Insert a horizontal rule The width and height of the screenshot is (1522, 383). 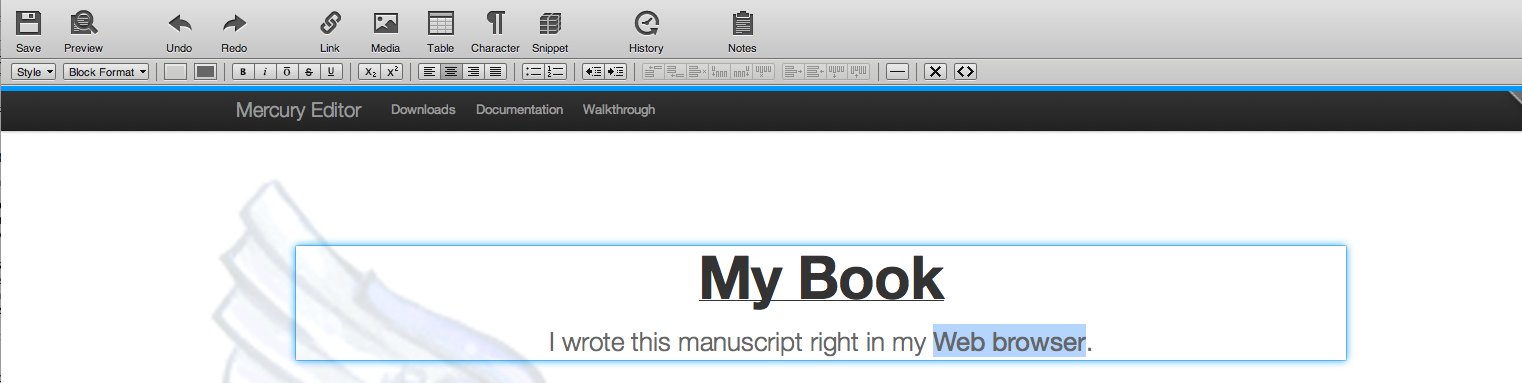(x=898, y=72)
